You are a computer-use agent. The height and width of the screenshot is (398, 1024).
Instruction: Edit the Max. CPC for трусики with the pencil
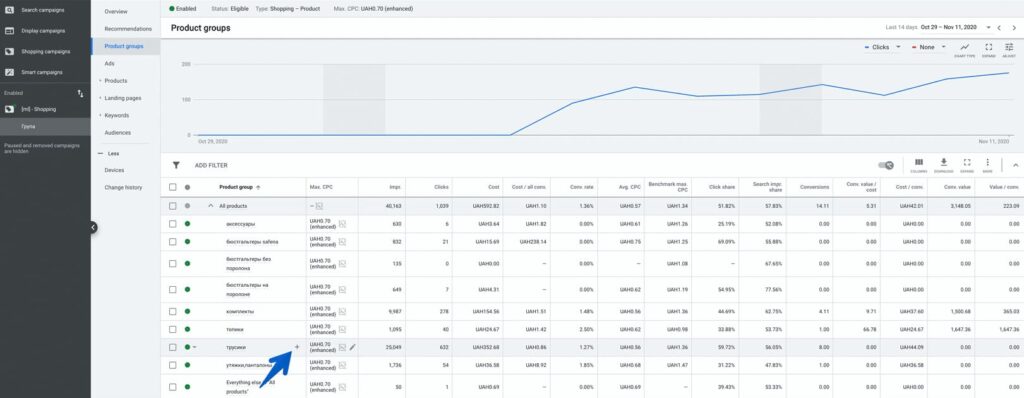pos(353,347)
